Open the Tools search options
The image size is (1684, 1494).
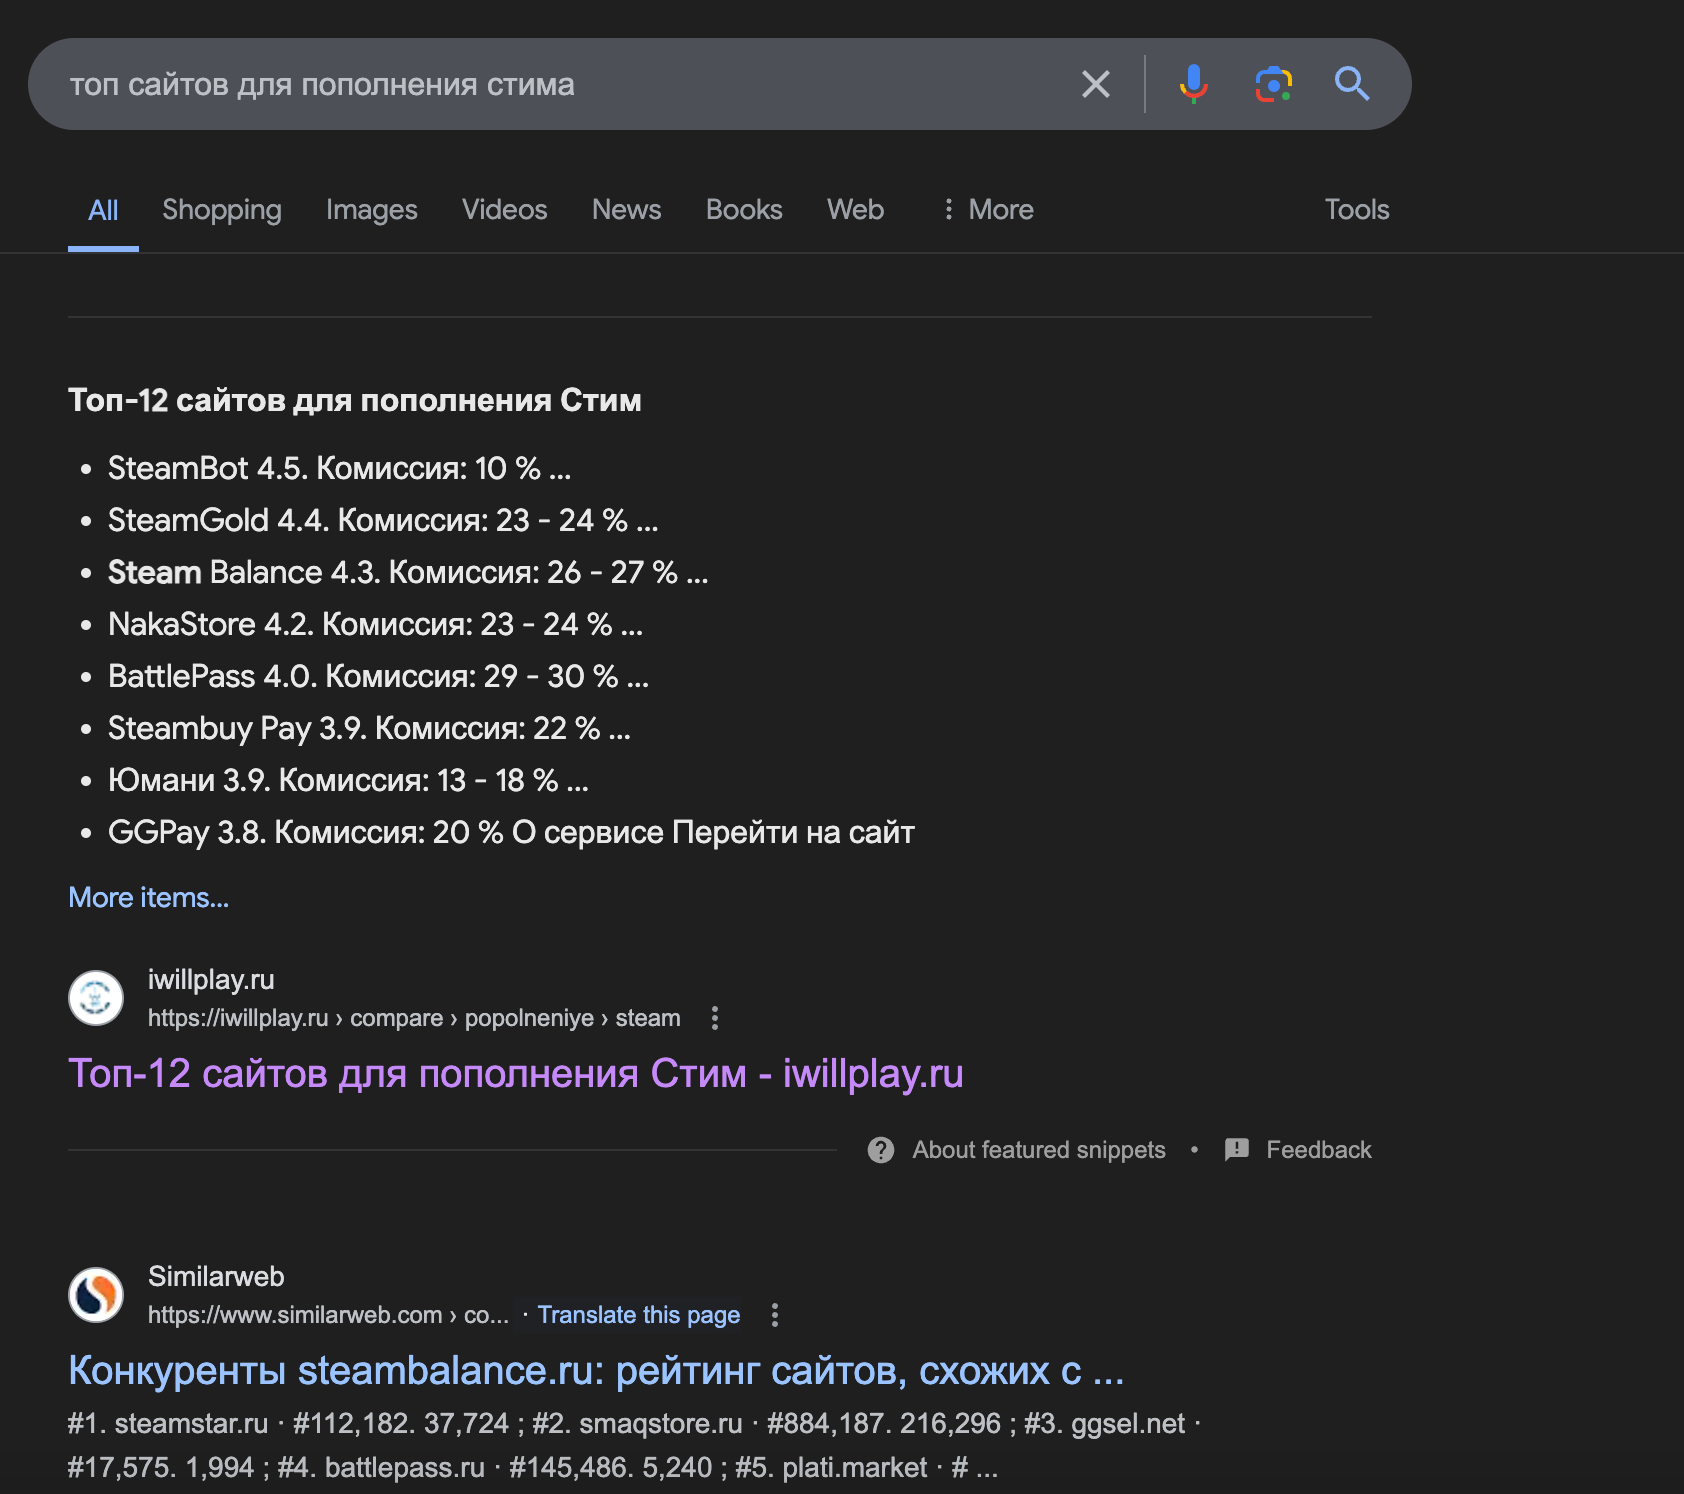(1357, 210)
